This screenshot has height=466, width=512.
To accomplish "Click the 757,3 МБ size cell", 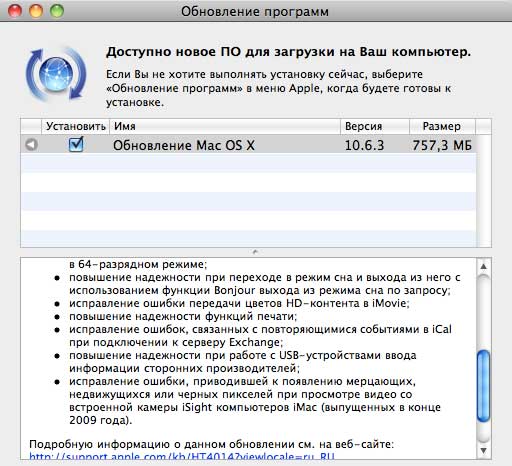I will tap(442, 145).
